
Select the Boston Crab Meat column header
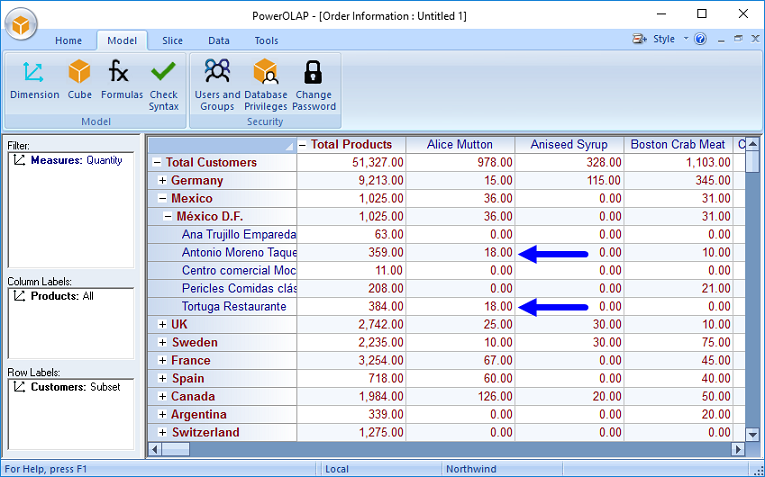coord(678,145)
